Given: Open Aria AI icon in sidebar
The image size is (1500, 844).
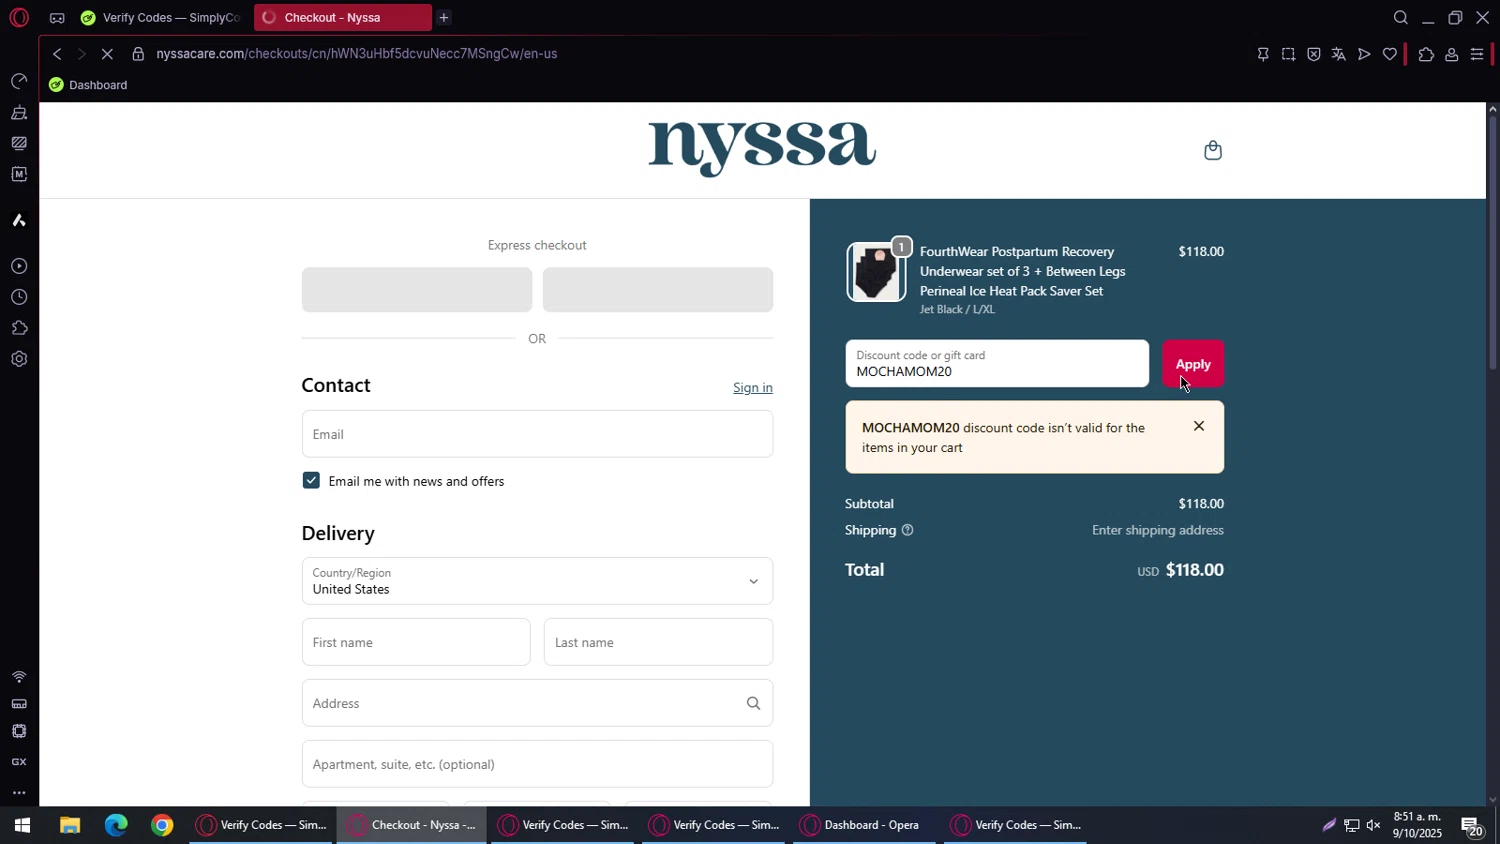Looking at the screenshot, I should pyautogui.click(x=19, y=220).
